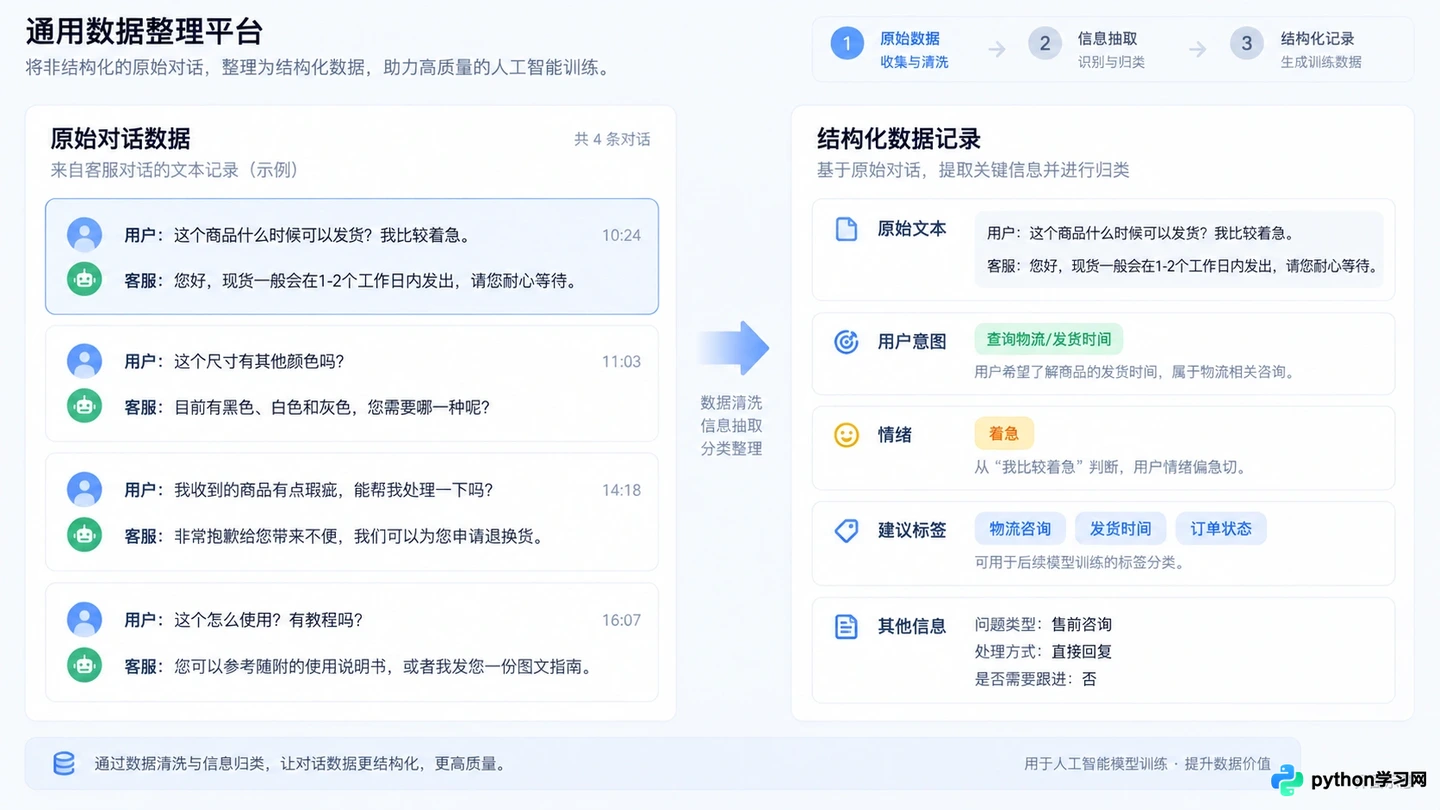Click the 情绪 smiley face icon
Viewport: 1440px width, 810px height.
[846, 435]
